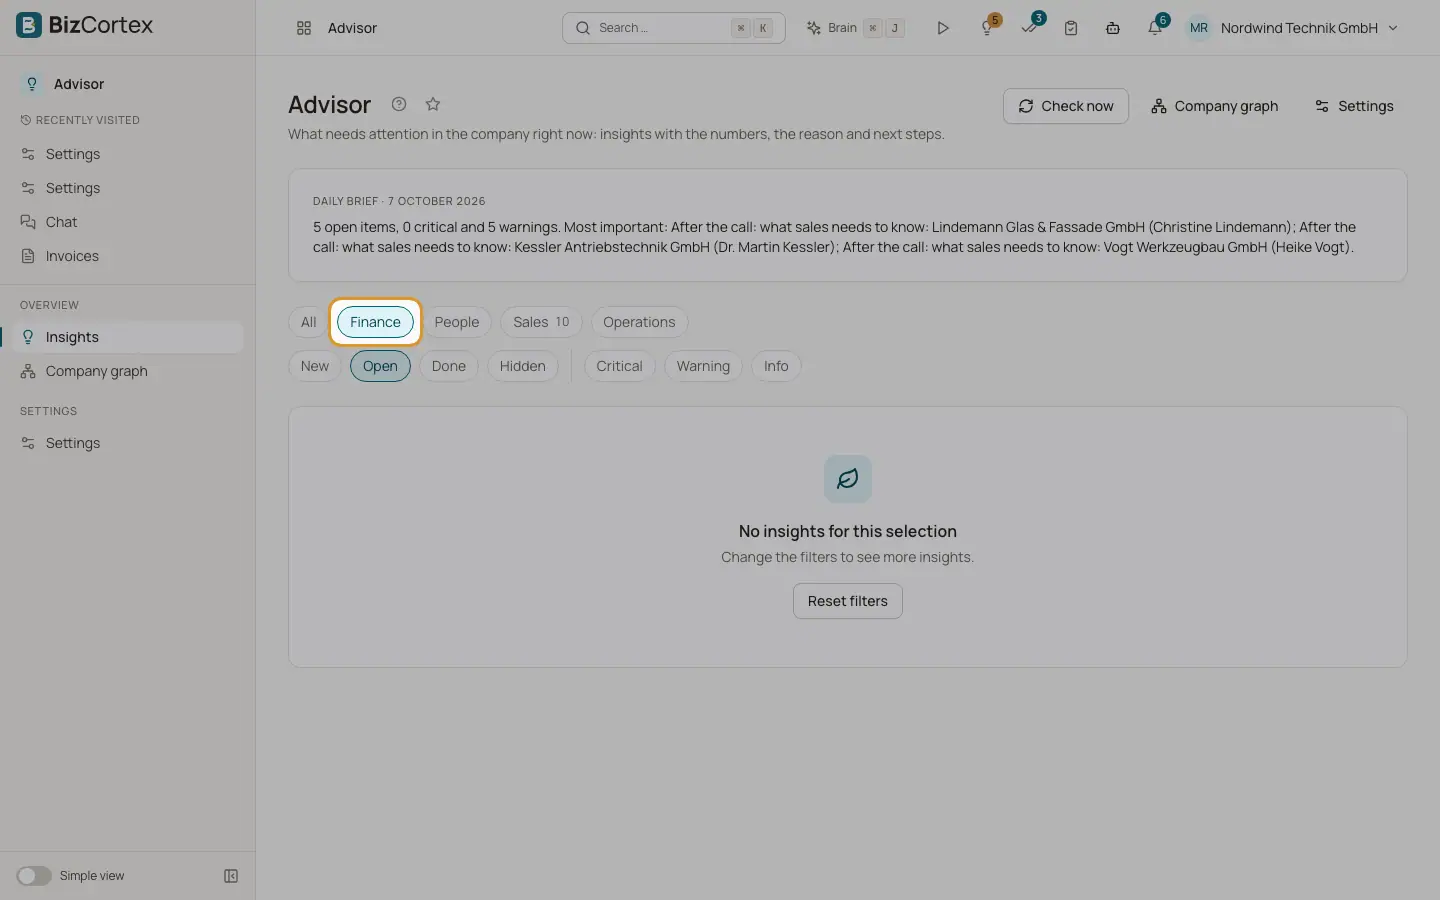Open the apps grid icon beside Advisor
This screenshot has width=1440, height=900.
[x=304, y=28]
